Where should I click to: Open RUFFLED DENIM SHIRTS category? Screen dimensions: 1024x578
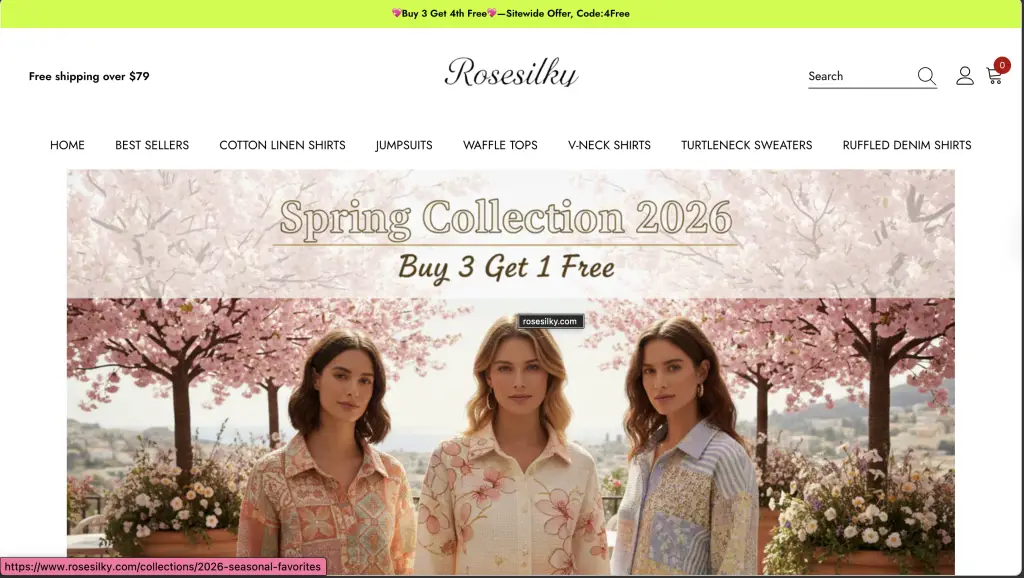coord(906,145)
